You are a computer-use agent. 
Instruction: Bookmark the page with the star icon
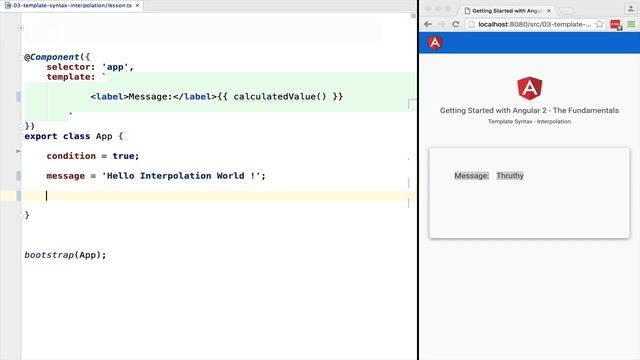[x=599, y=24]
